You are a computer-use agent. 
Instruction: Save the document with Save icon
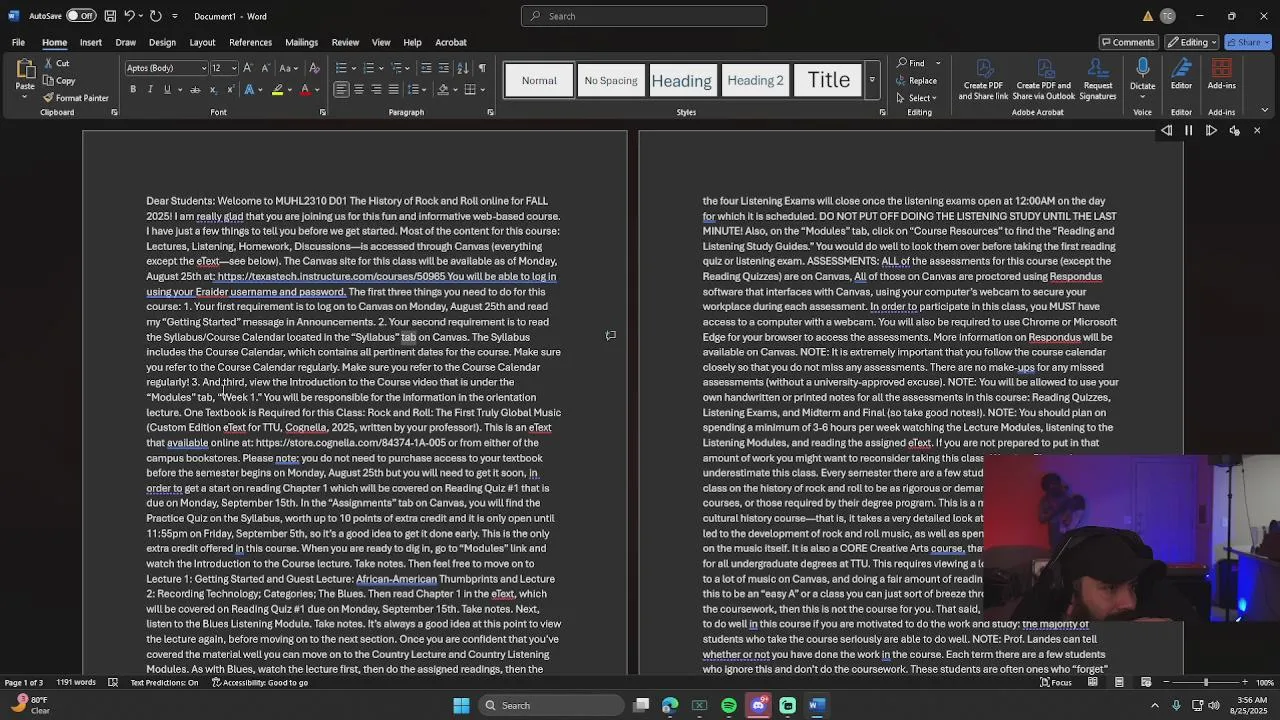[x=110, y=16]
